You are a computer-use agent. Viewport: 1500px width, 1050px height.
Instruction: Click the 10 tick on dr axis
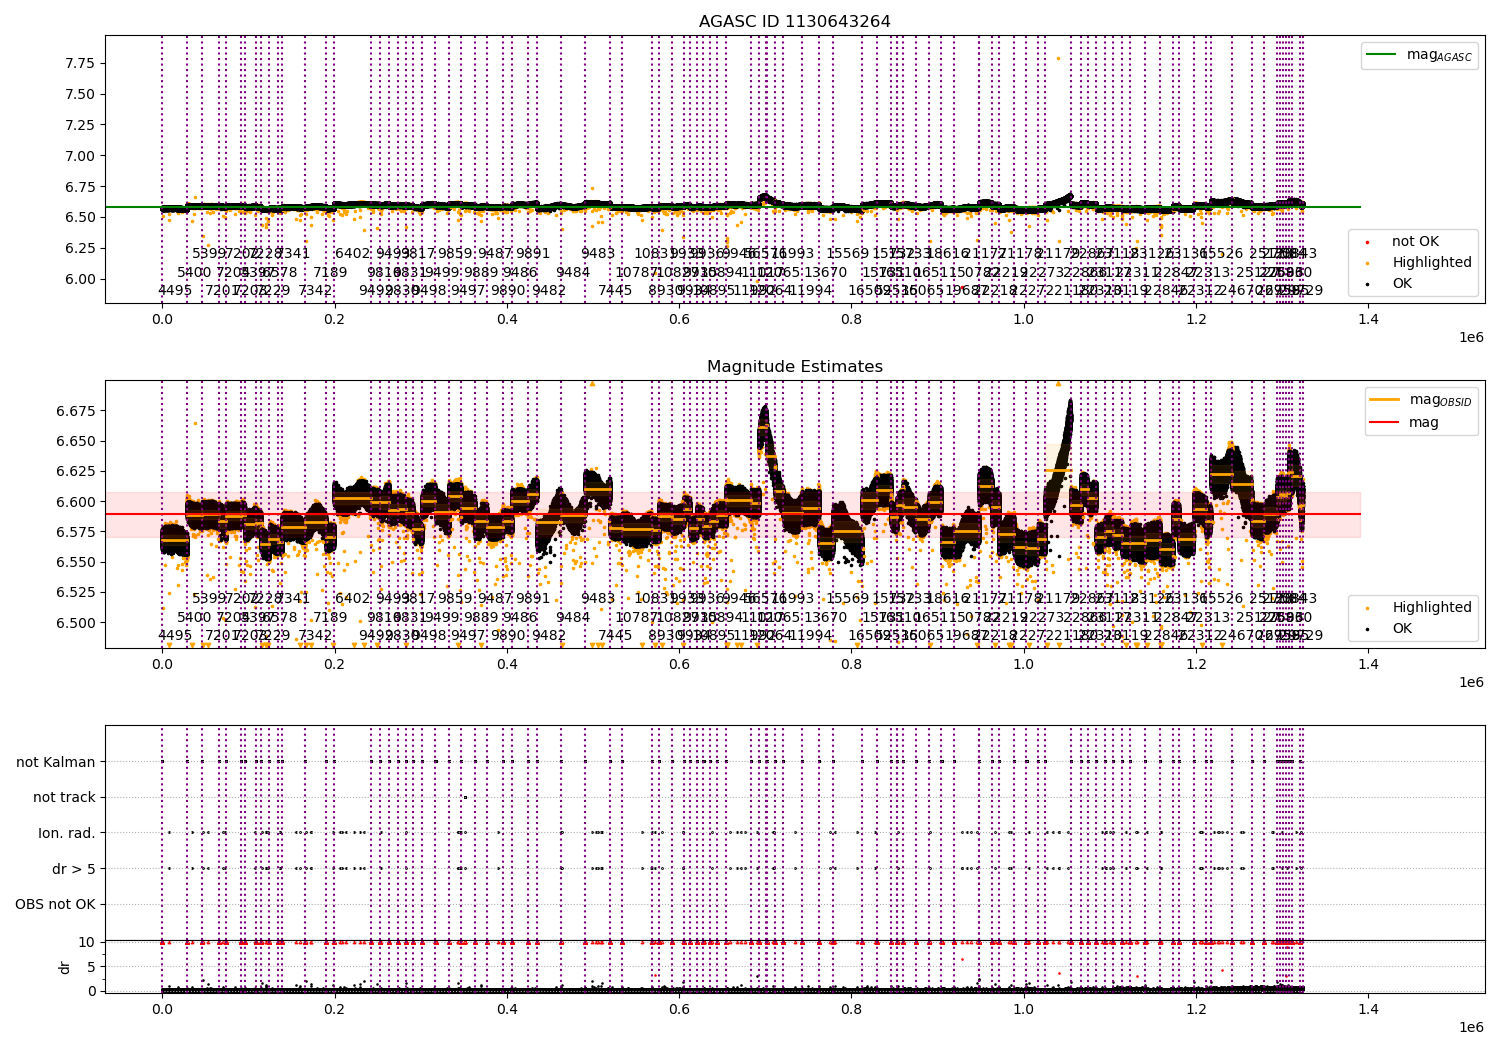point(88,942)
